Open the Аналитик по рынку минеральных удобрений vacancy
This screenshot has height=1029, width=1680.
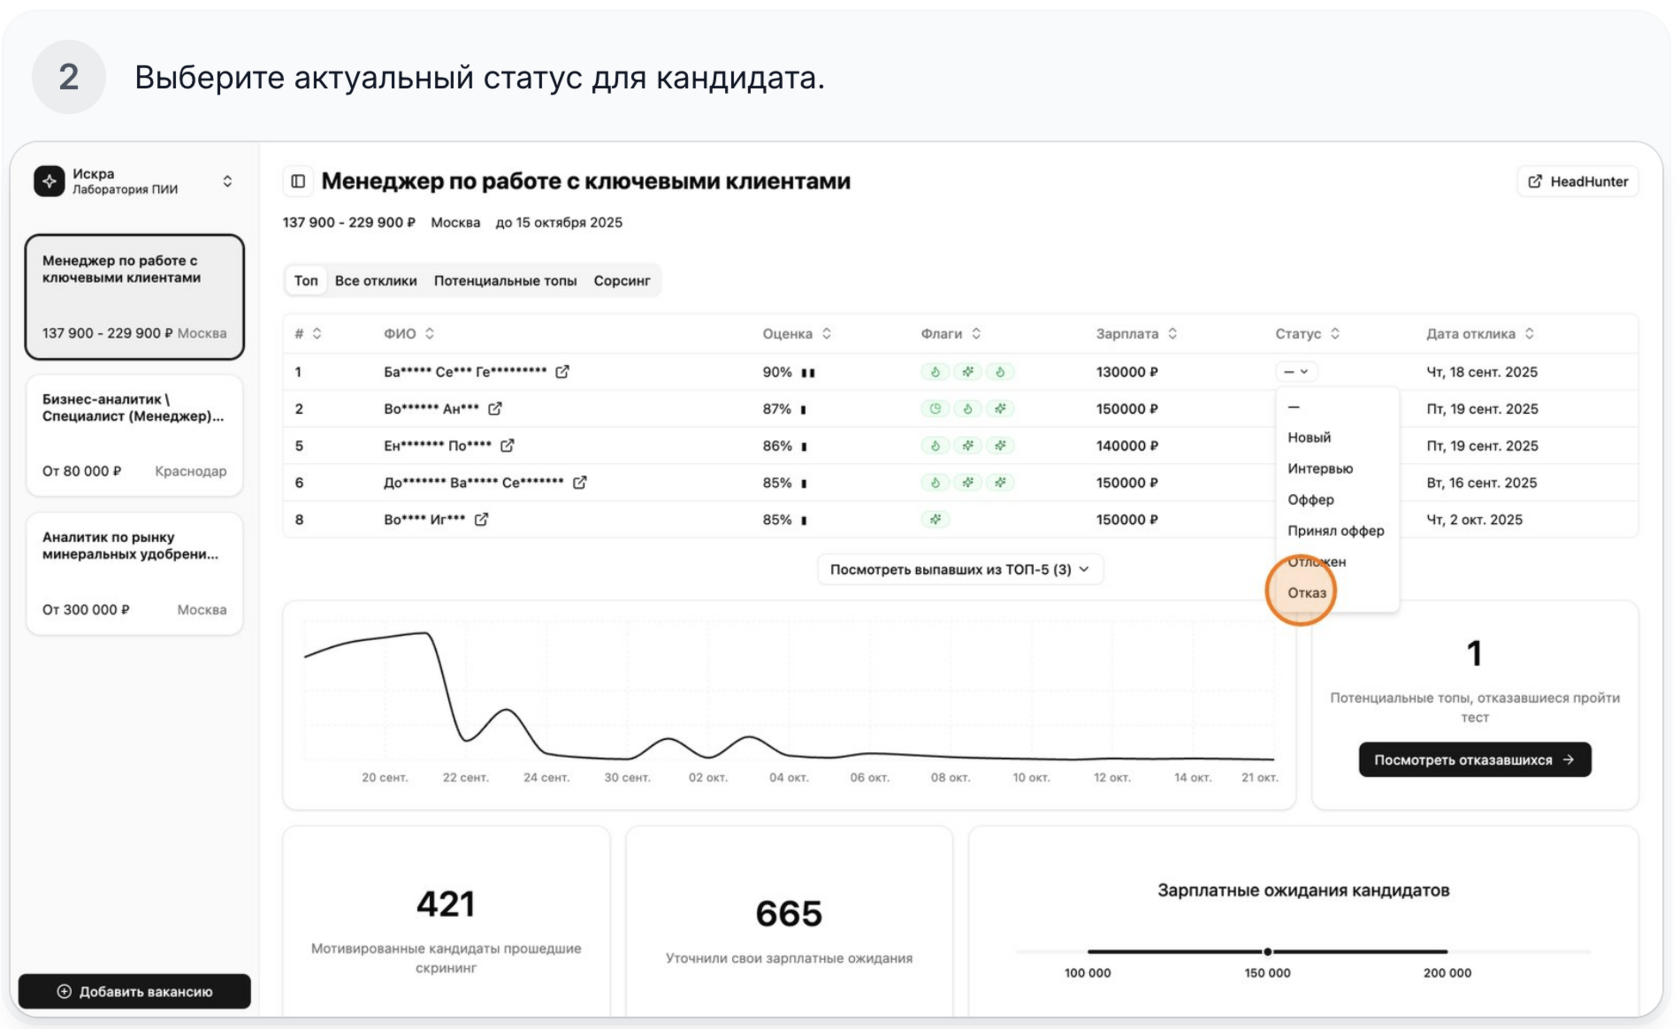click(135, 573)
